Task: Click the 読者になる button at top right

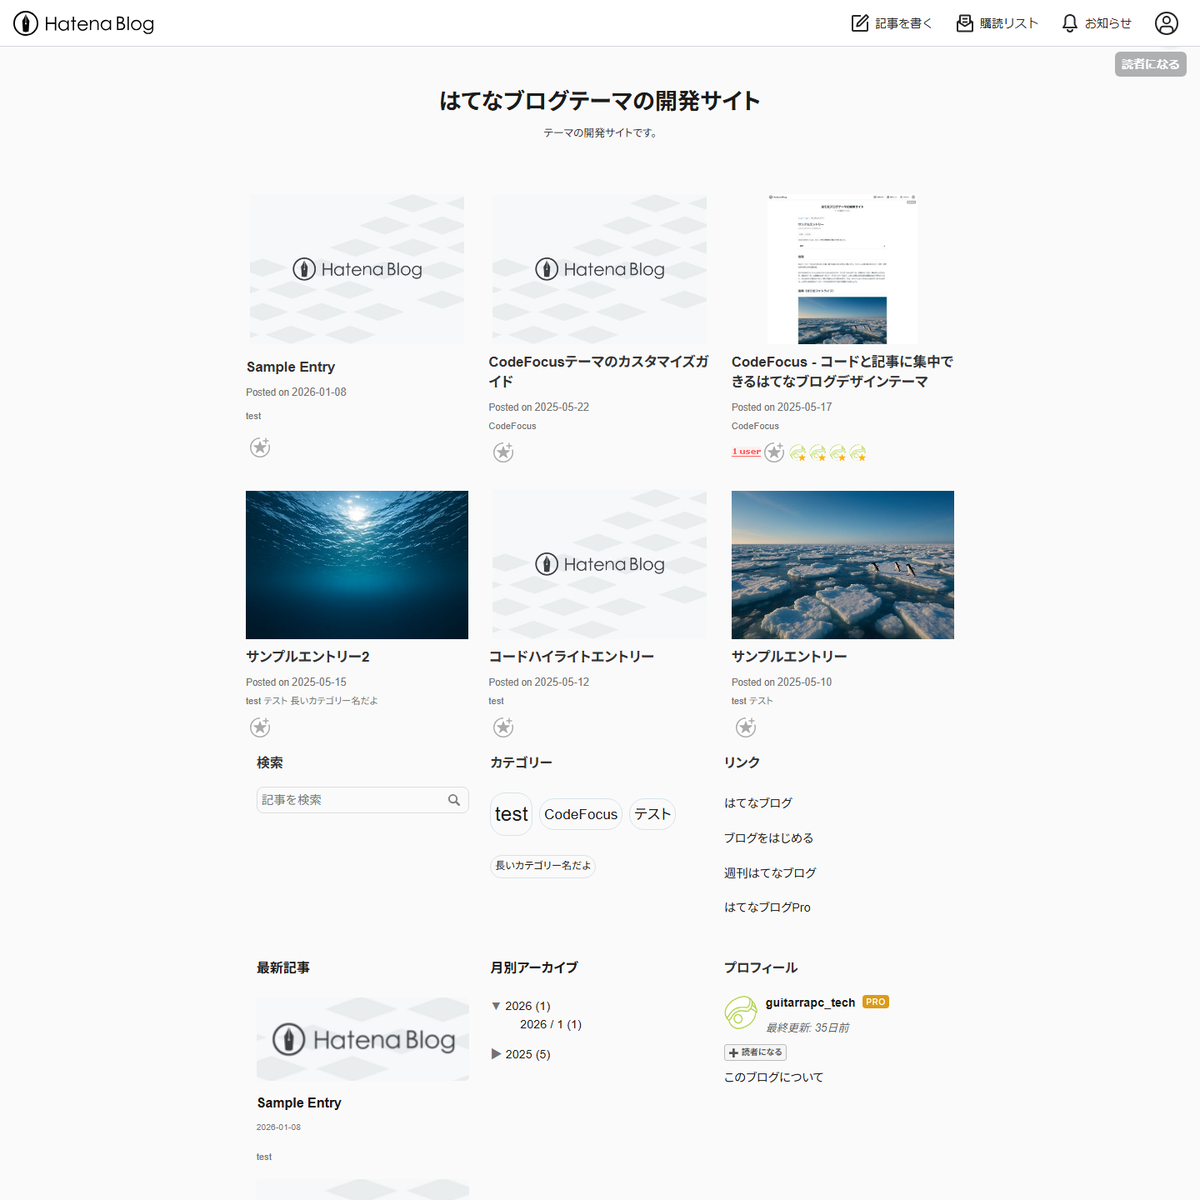Action: [1151, 64]
